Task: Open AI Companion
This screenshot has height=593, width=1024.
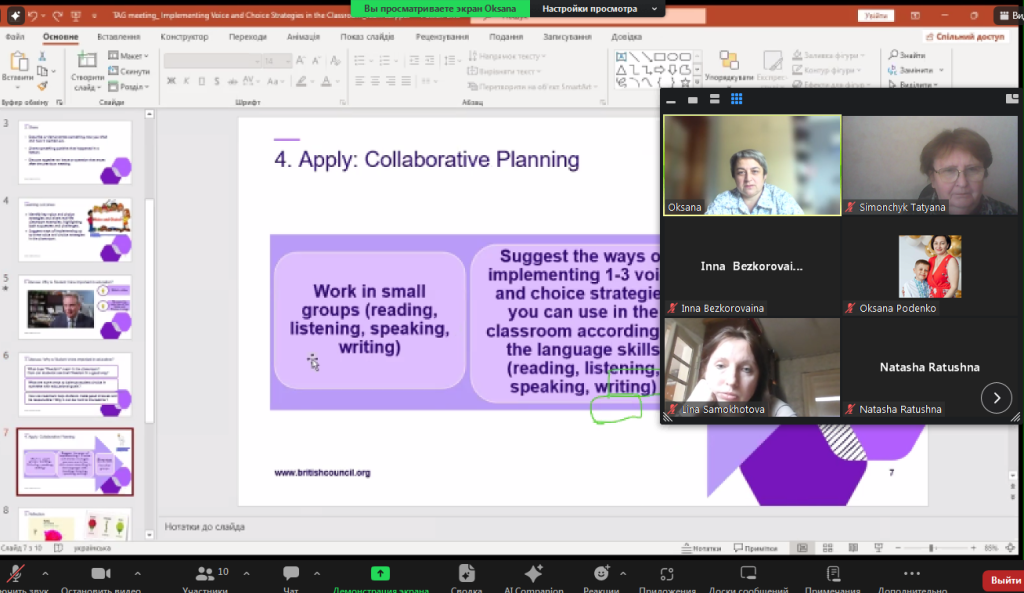Action: click(x=533, y=573)
